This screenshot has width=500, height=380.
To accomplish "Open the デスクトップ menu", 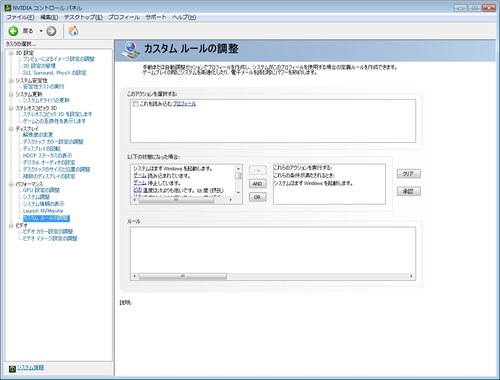I will pos(83,17).
